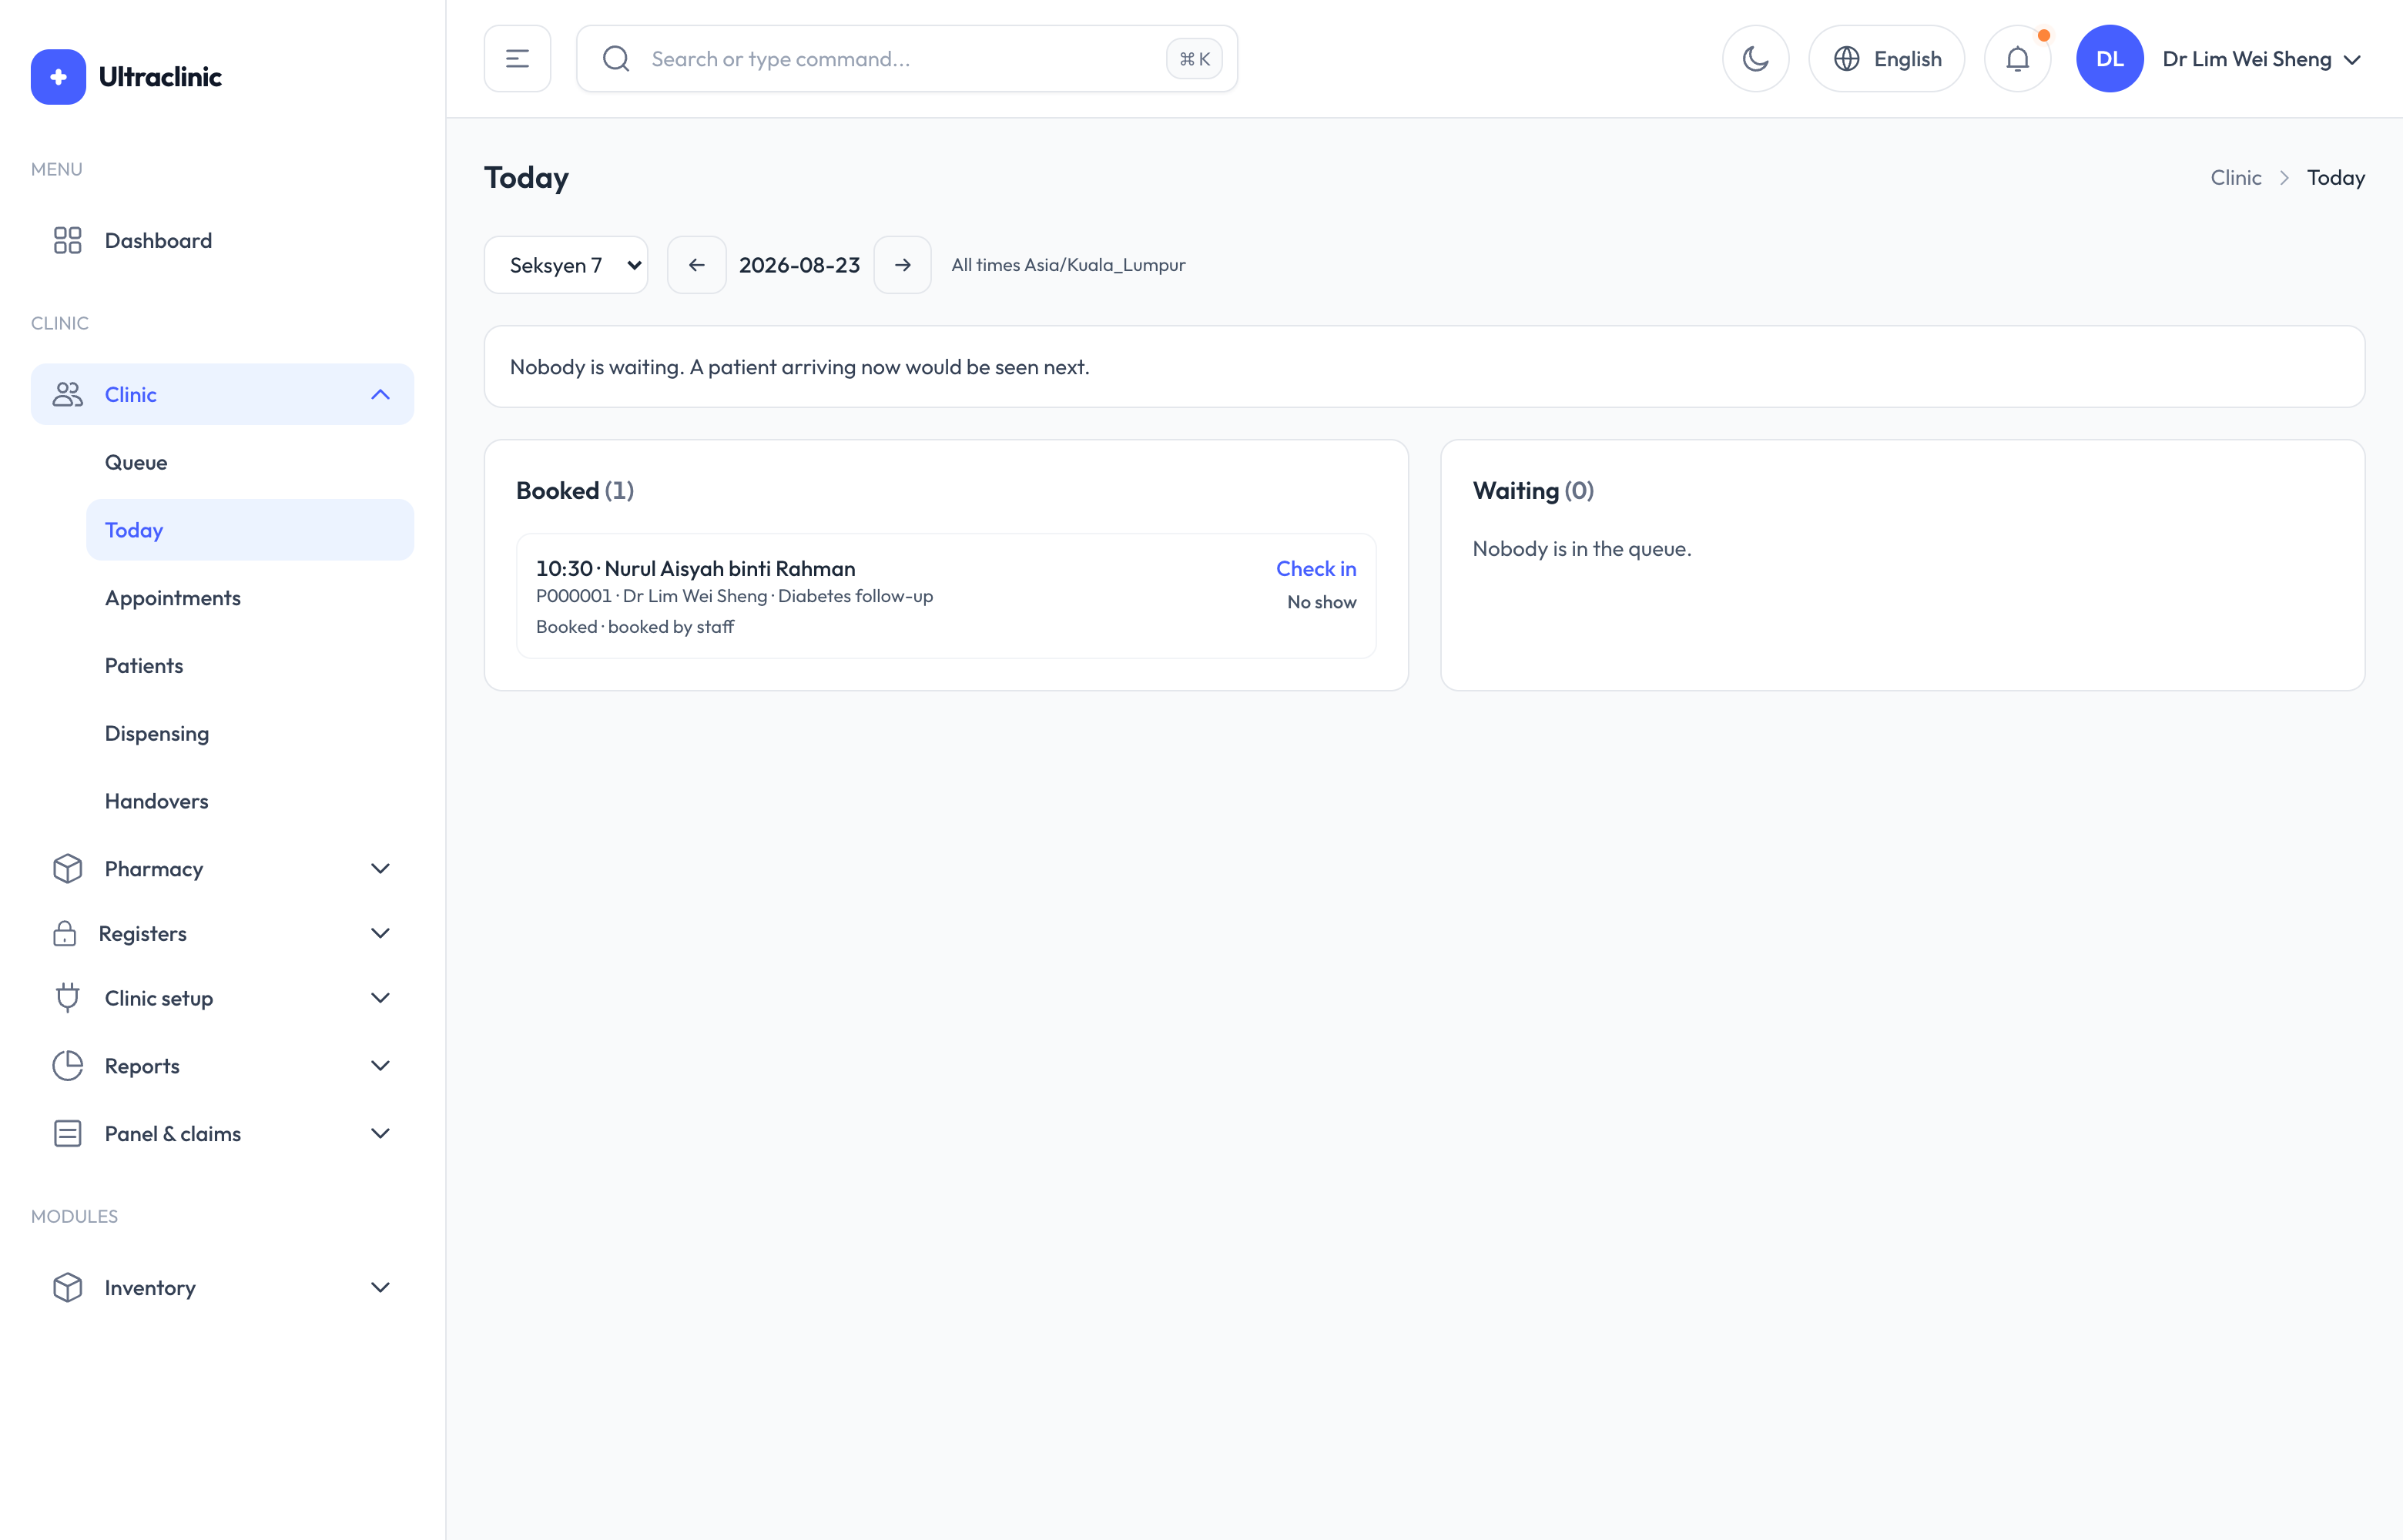
Task: Open notifications via the bell icon
Action: pos(2017,59)
